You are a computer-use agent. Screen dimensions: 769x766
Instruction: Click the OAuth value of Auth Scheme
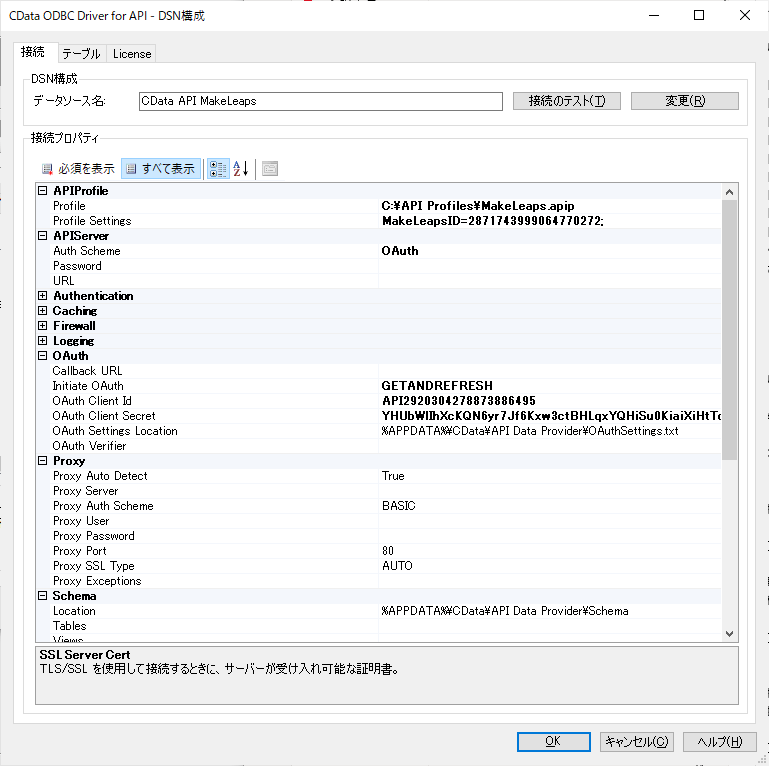(400, 251)
